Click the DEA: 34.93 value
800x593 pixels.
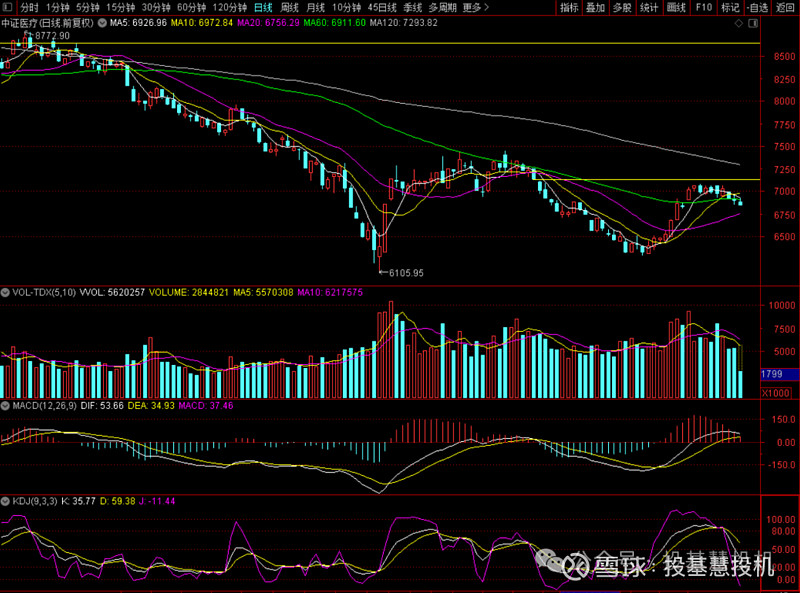pos(151,406)
